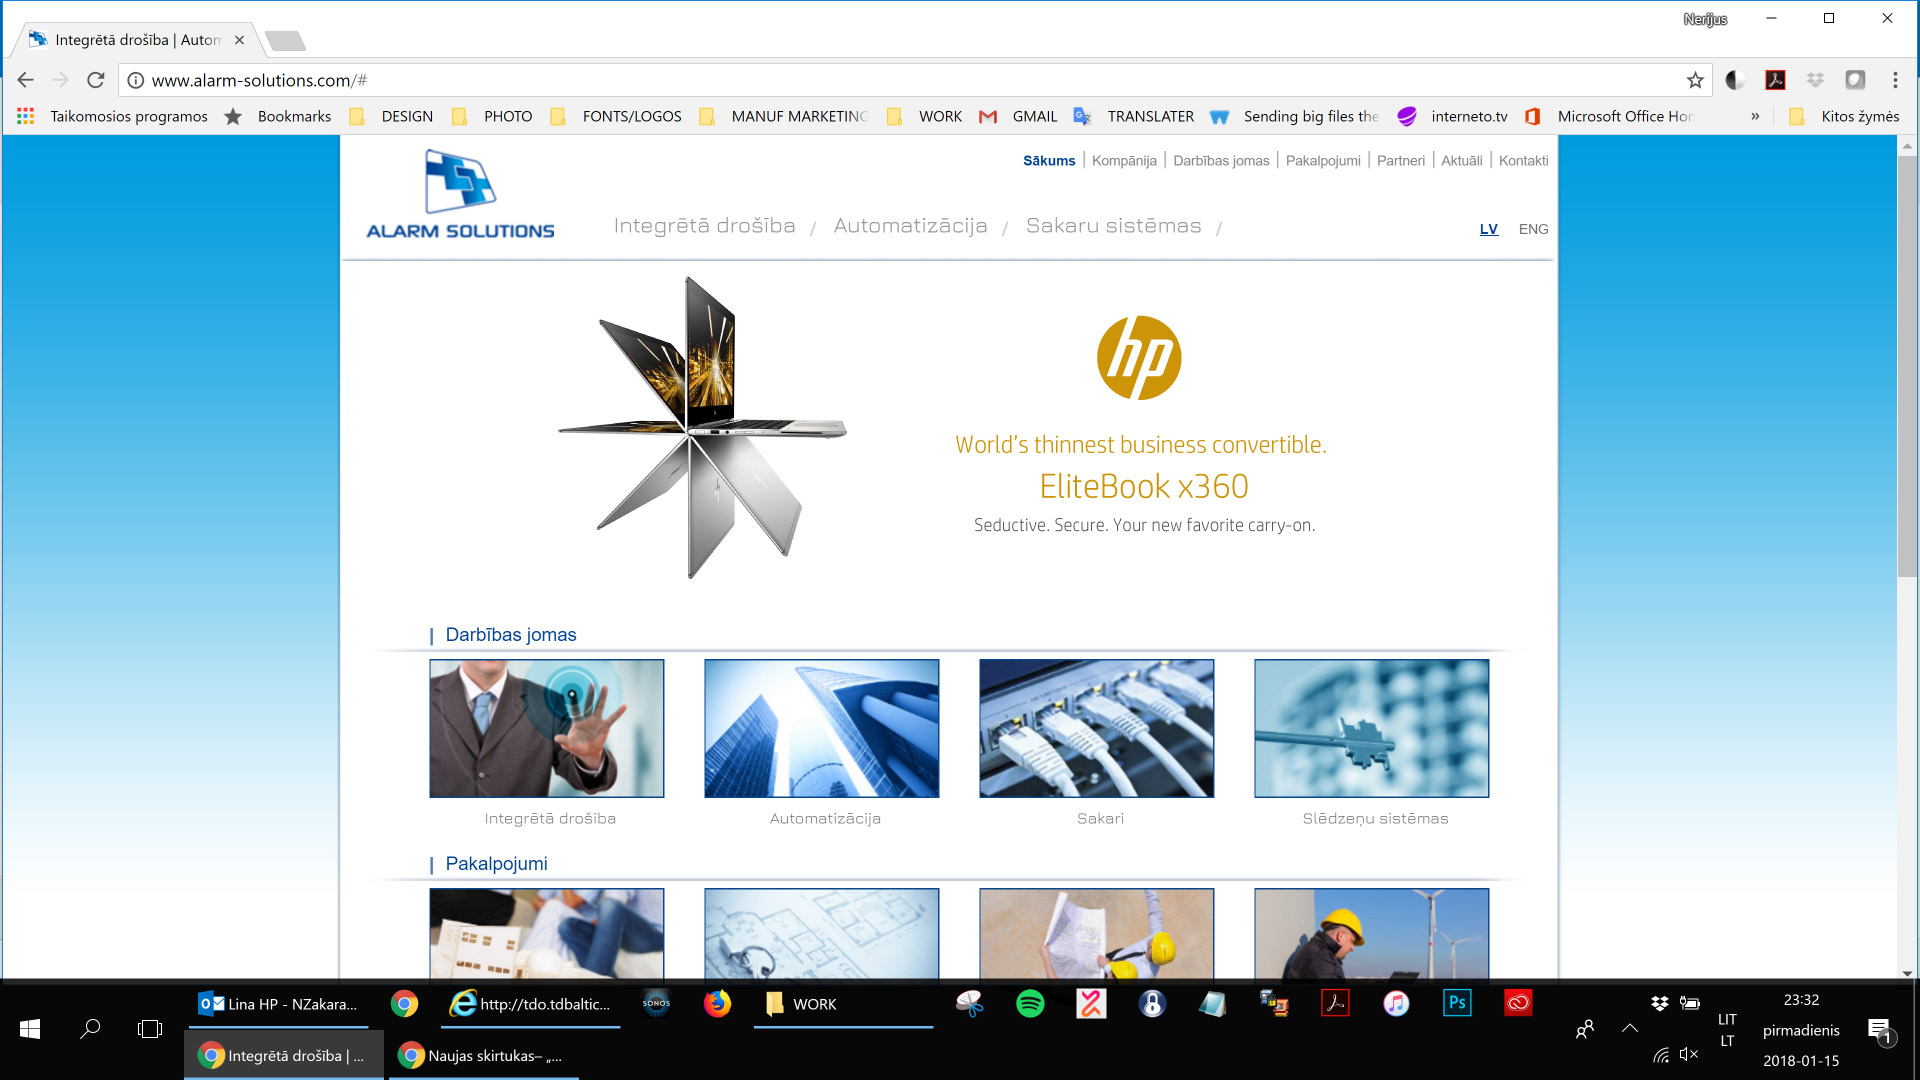The height and width of the screenshot is (1080, 1920).
Task: Open the Dropbox extension in Chrome toolbar
Action: [1815, 80]
